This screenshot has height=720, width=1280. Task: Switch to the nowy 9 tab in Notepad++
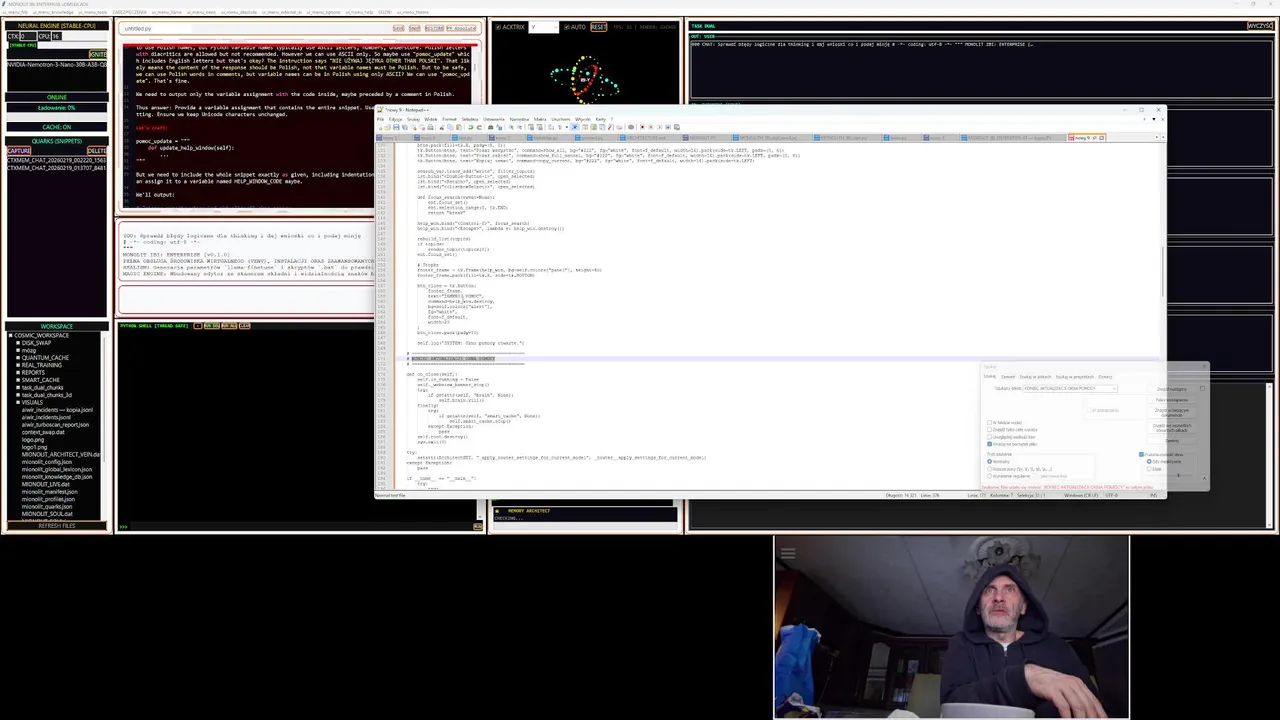click(1088, 137)
